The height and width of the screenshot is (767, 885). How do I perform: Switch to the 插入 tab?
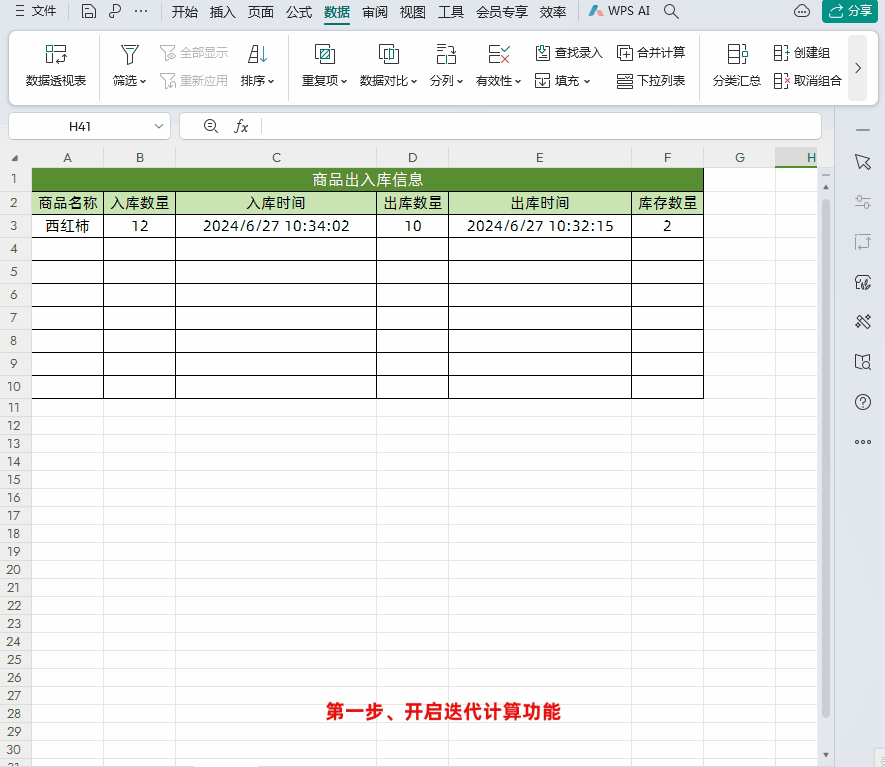tap(222, 12)
